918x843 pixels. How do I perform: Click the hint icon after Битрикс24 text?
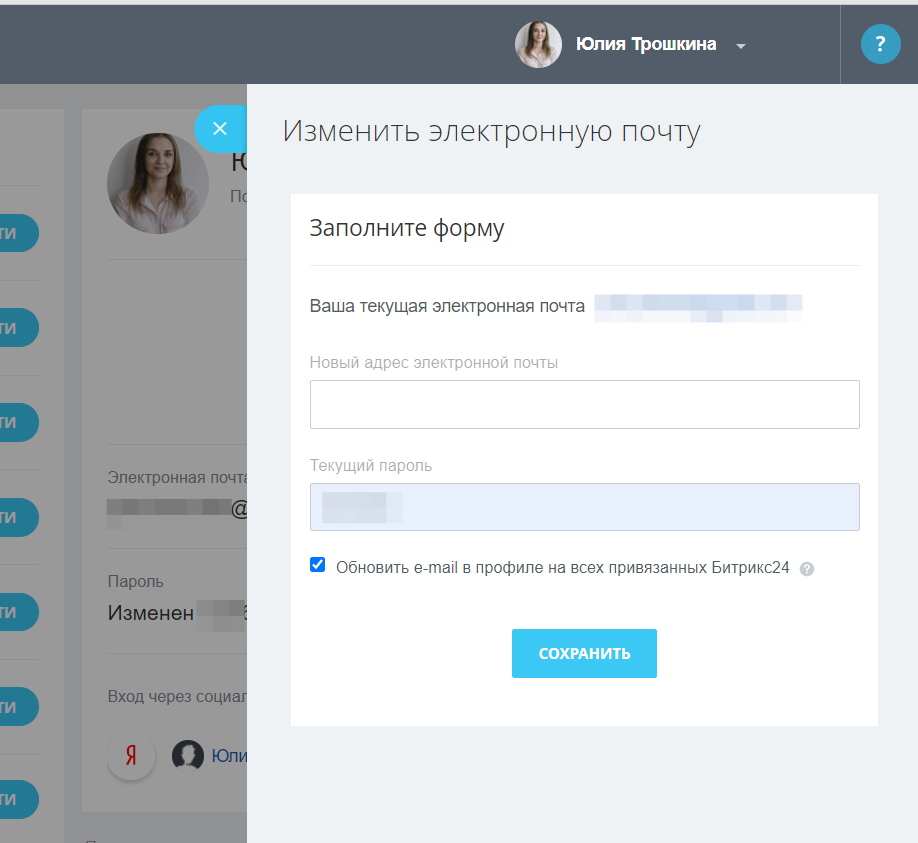(807, 569)
